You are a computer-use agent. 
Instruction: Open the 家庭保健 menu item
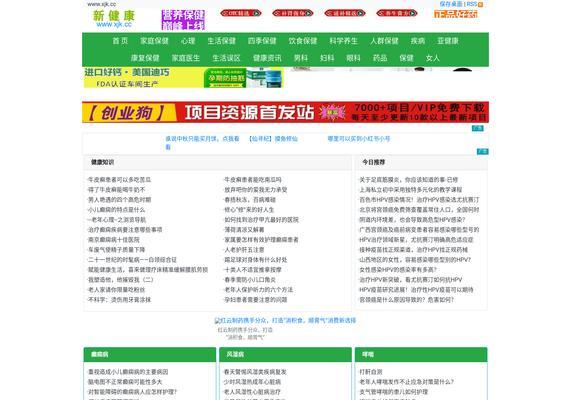(154, 41)
